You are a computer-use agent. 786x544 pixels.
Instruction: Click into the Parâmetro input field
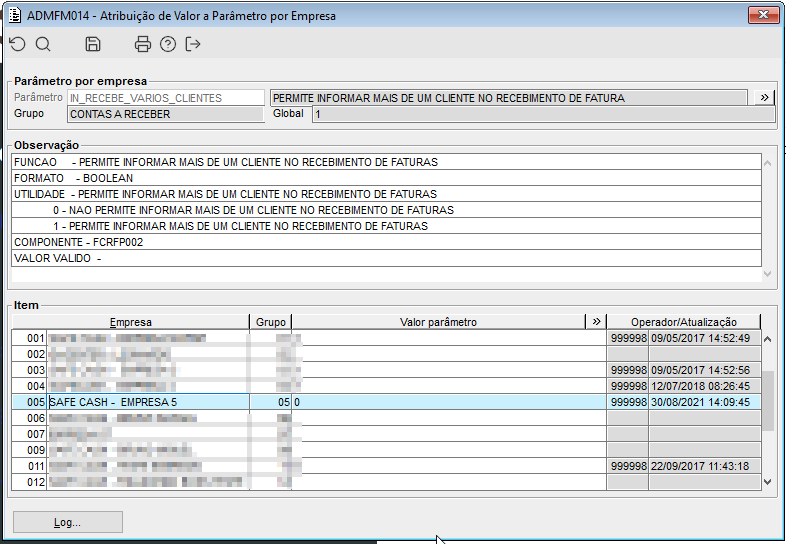click(166, 98)
